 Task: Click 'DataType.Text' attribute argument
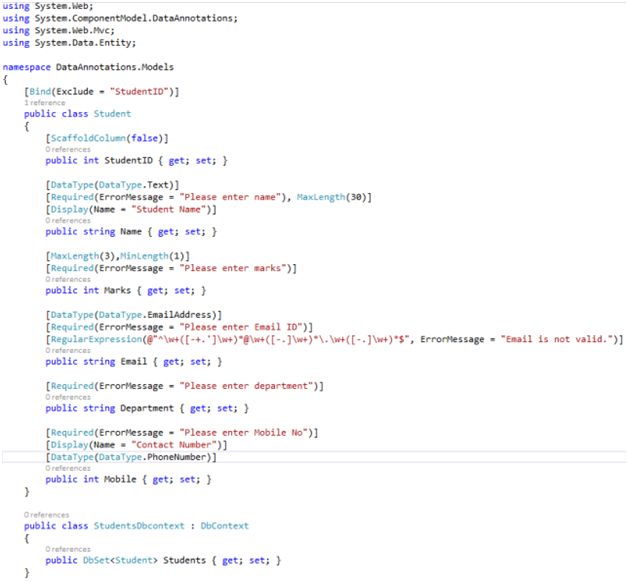pyautogui.click(x=133, y=185)
